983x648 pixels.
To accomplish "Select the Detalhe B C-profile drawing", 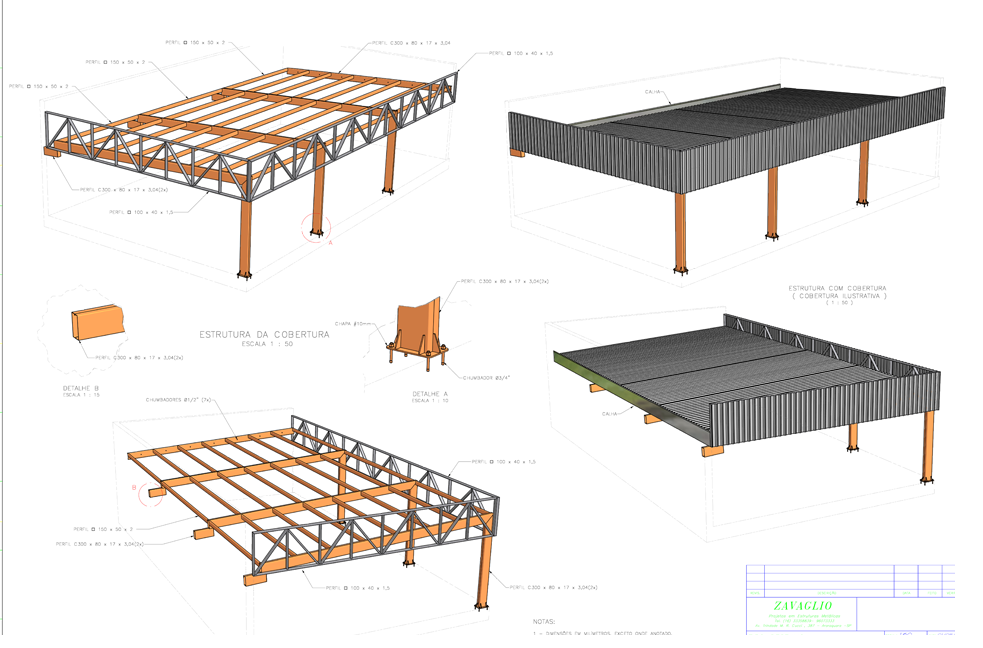I will [x=95, y=326].
